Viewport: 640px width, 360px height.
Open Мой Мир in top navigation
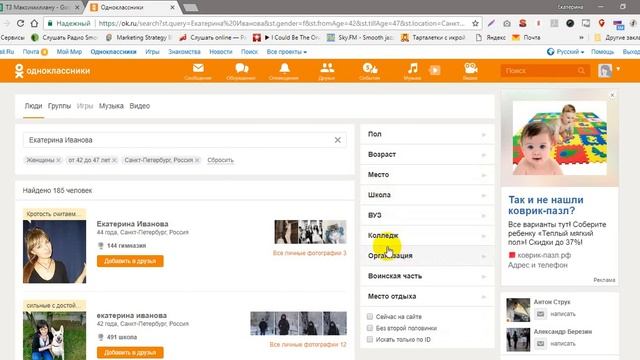[69, 52]
